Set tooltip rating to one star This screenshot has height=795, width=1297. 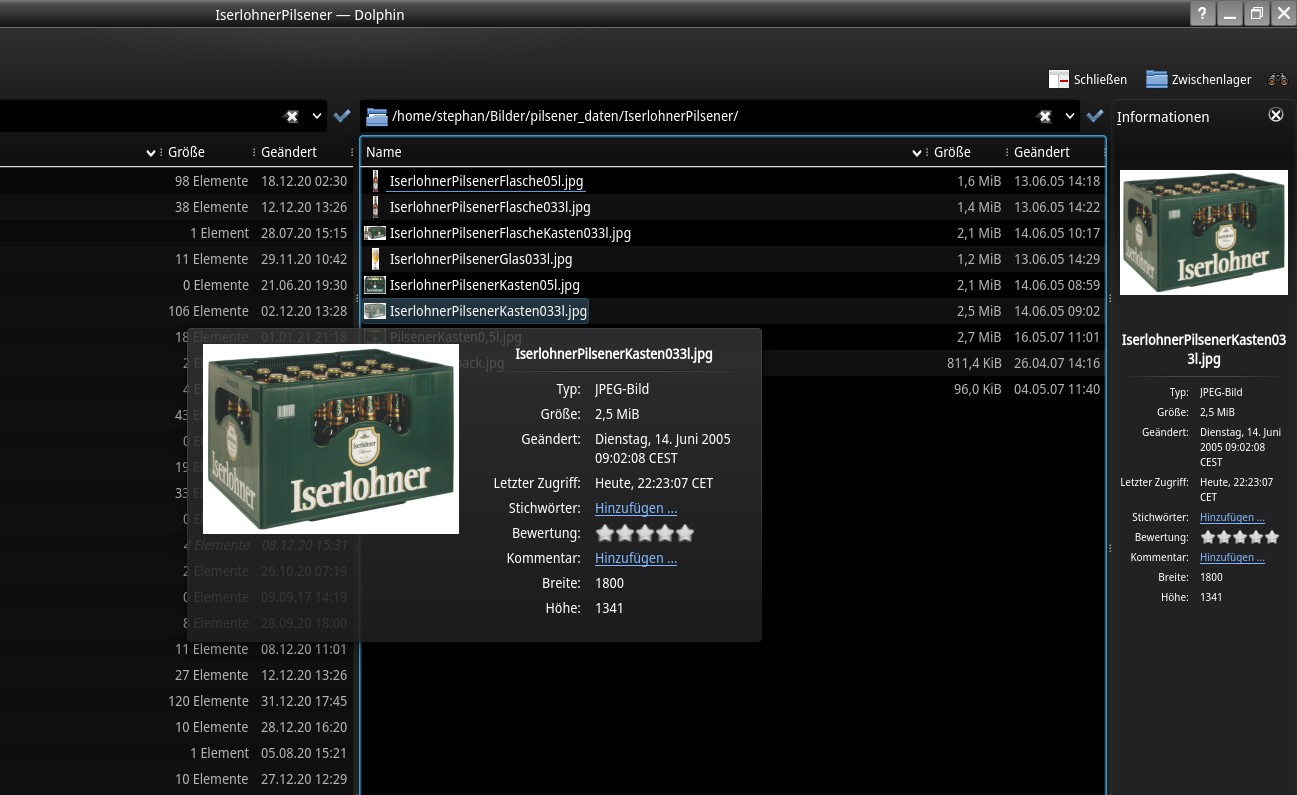tap(605, 533)
